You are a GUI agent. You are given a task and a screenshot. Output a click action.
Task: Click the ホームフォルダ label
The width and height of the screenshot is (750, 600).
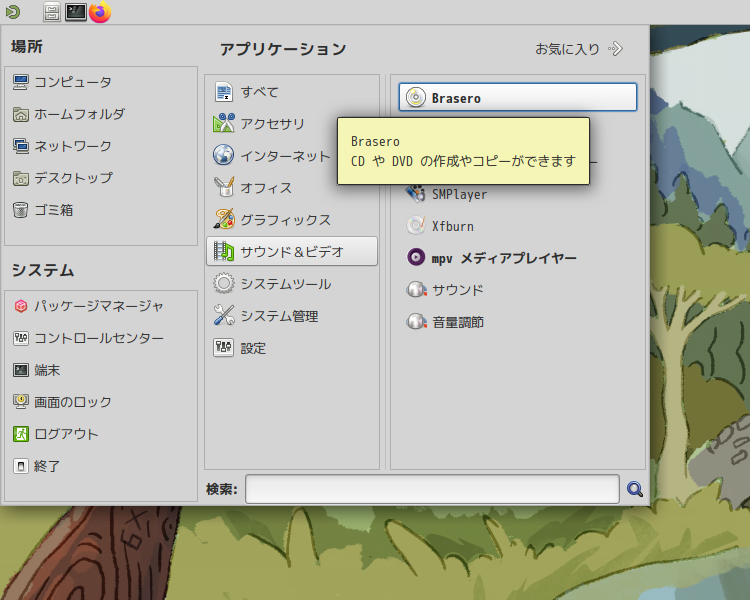click(79, 114)
